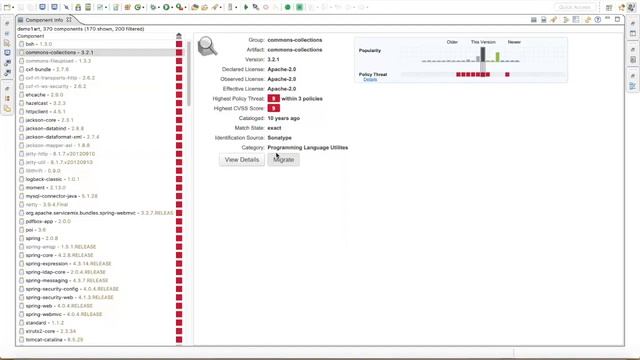Image resolution: width=640 pixels, height=360 pixels.
Task: Toggle checkbox for struts2-core row
Action: 21,331
